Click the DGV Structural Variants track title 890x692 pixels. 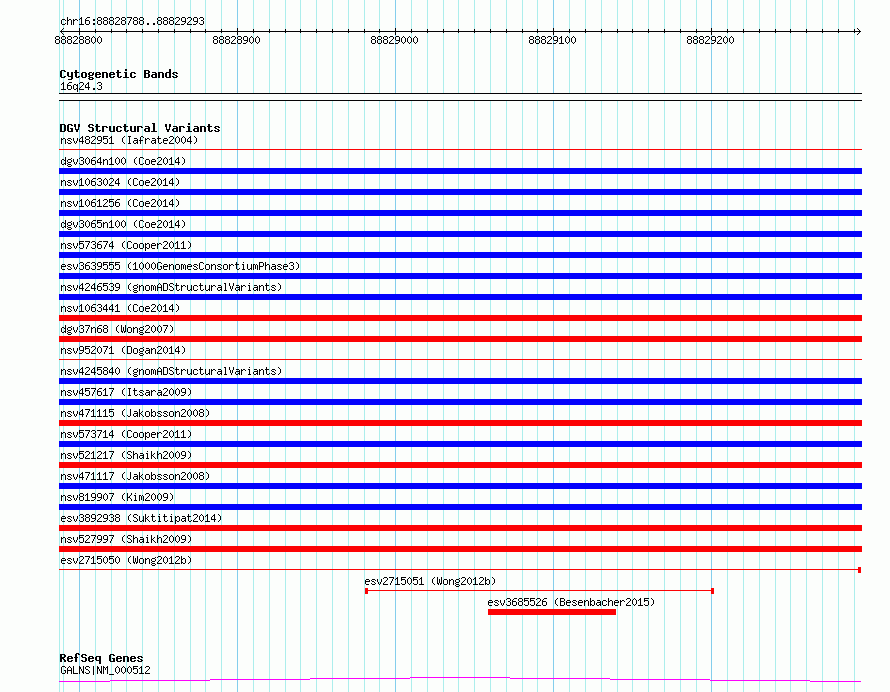coord(140,128)
